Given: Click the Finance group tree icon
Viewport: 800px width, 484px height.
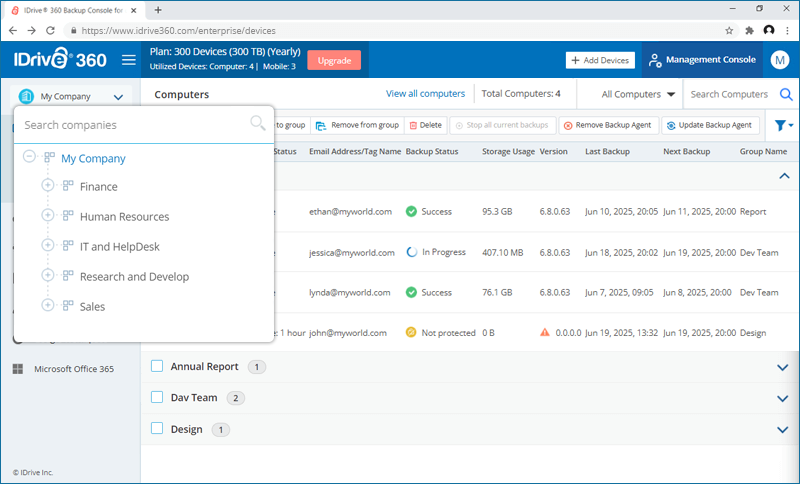Looking at the screenshot, I should [x=68, y=186].
